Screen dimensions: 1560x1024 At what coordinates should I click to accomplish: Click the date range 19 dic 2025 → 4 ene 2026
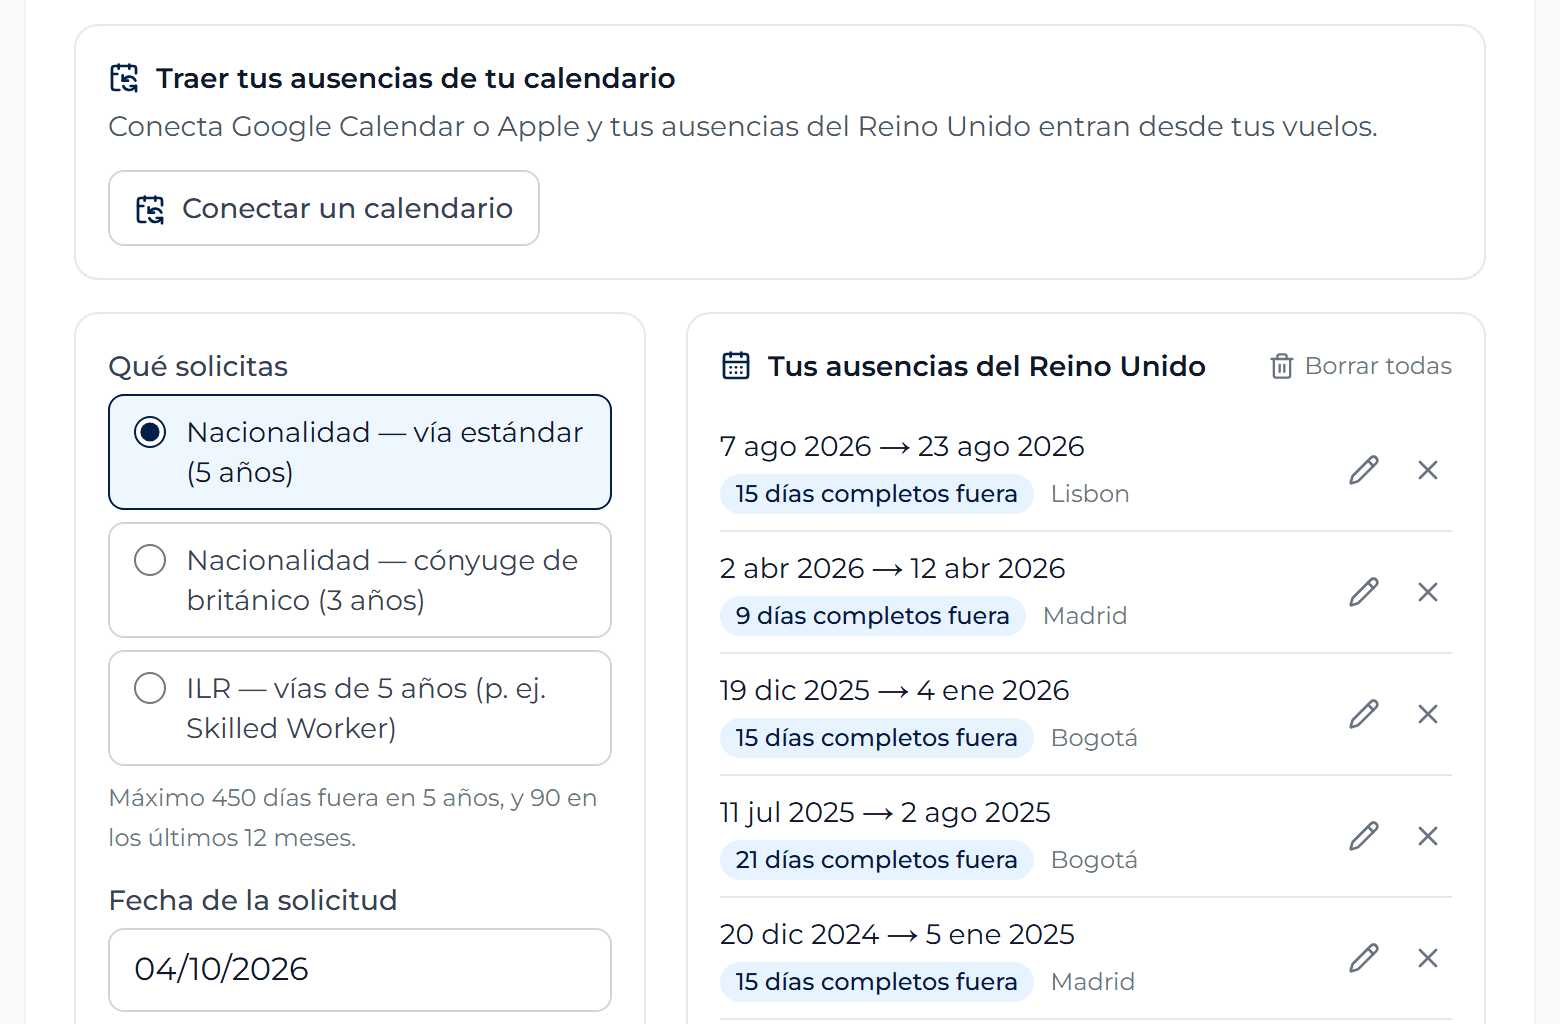tap(895, 690)
